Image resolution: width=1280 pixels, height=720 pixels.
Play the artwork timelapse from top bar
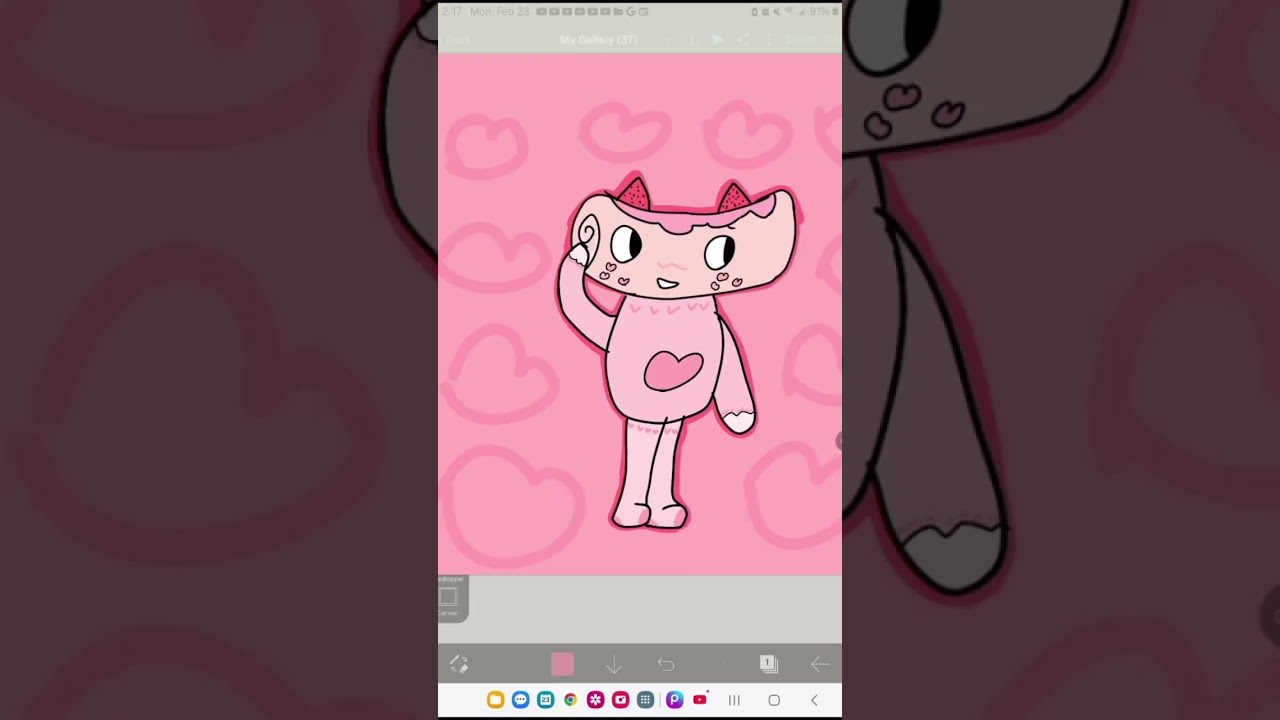coord(717,40)
